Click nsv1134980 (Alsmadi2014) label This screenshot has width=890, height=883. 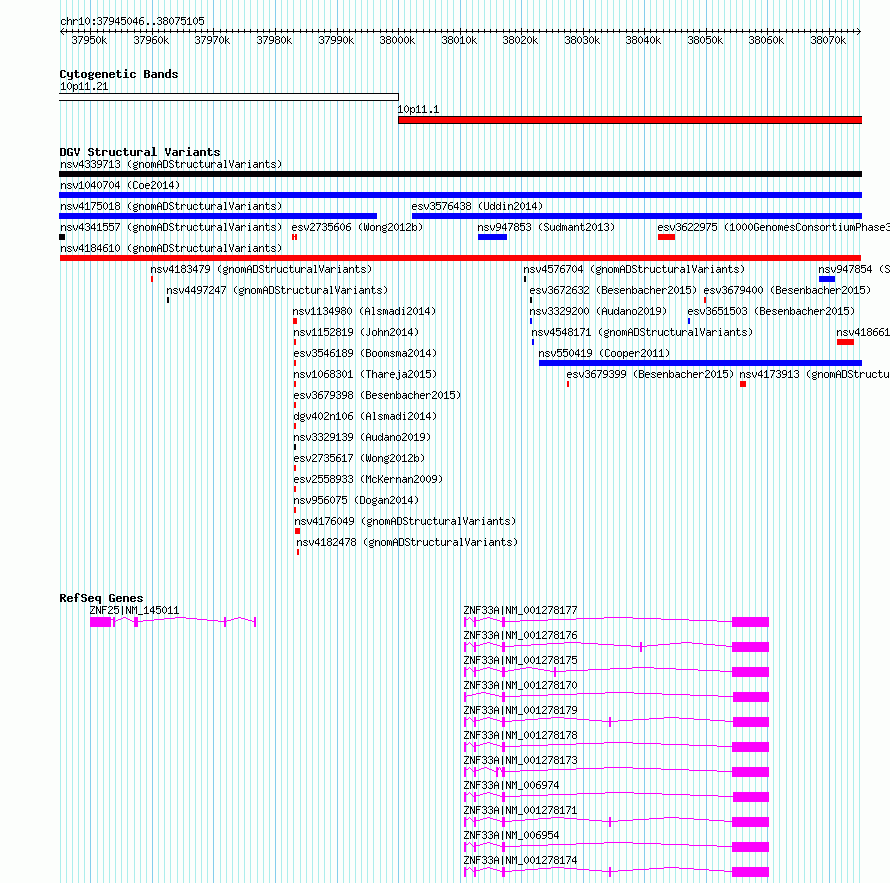364,312
